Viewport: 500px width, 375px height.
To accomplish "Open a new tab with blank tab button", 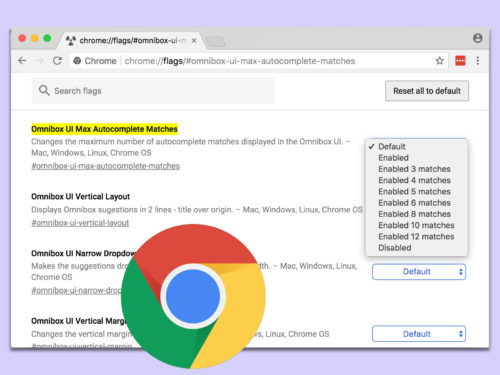I will [x=215, y=41].
